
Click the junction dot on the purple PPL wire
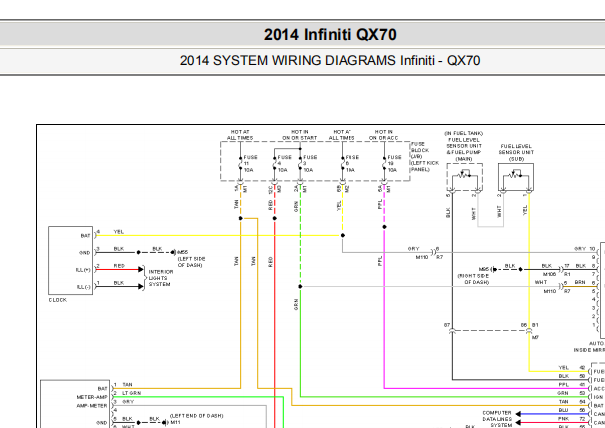click(x=384, y=227)
